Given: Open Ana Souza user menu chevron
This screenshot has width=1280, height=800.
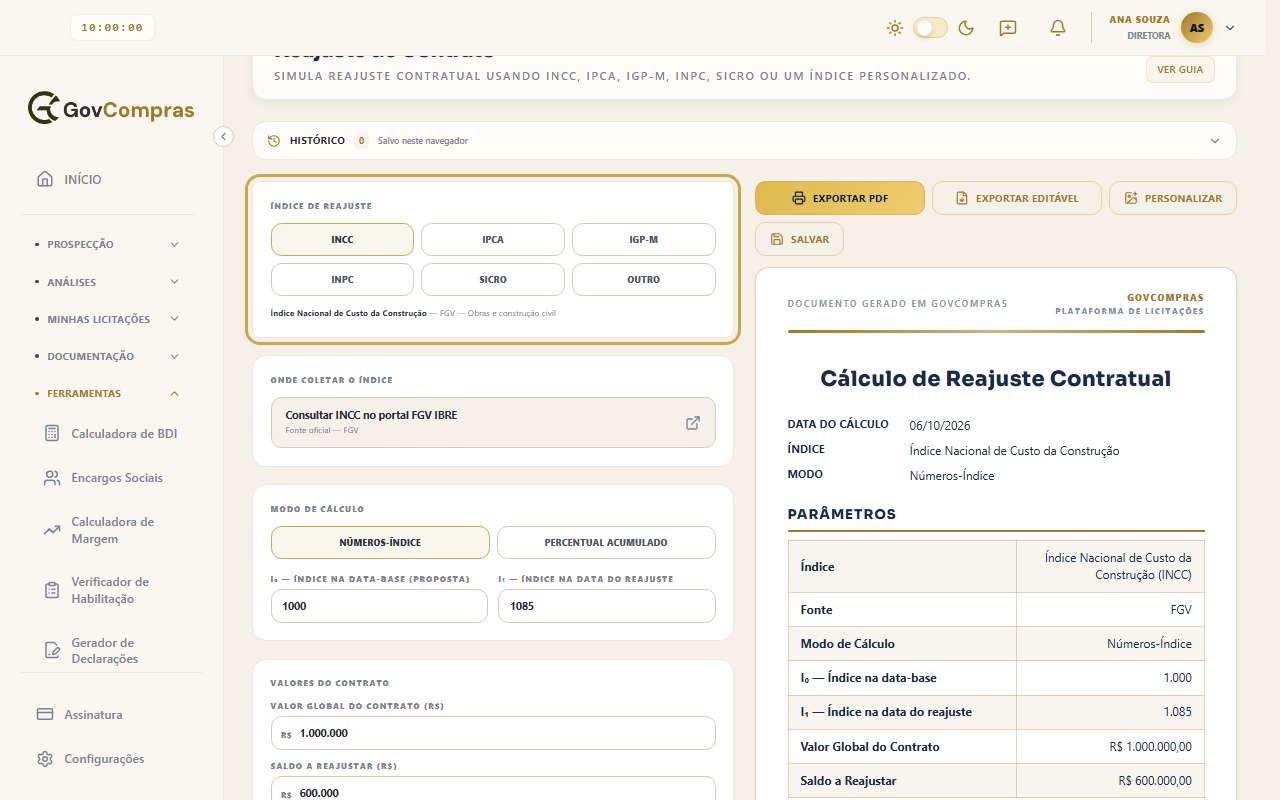Looking at the screenshot, I should pos(1230,28).
